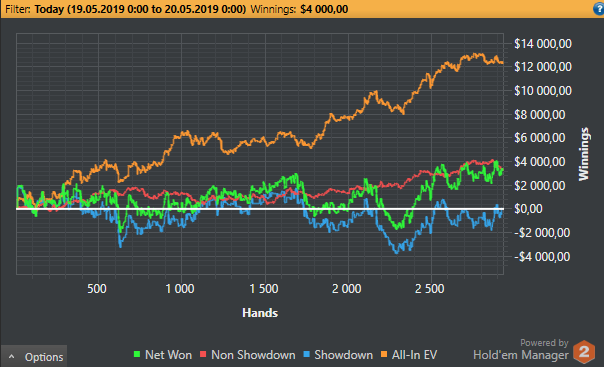Click the $2 000,00 axis label
The image size is (604, 367).
click(540, 186)
